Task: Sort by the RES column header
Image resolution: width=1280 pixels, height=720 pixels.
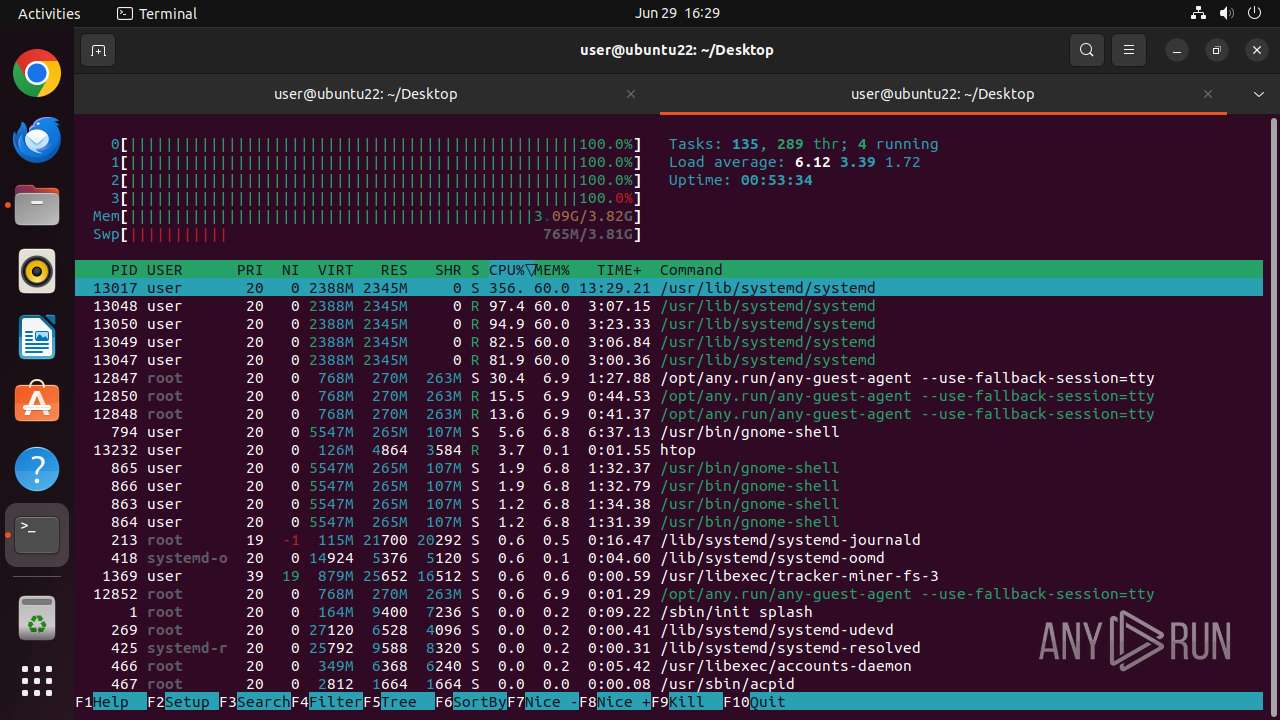Action: [394, 270]
